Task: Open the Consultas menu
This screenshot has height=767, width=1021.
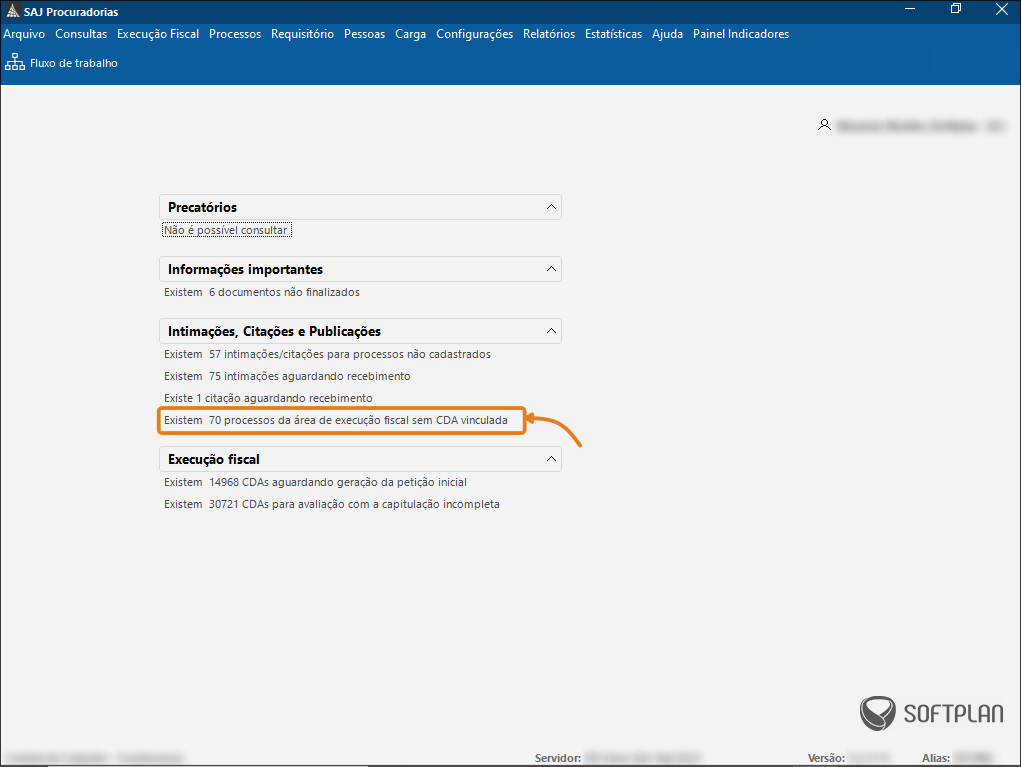Action: coord(81,34)
